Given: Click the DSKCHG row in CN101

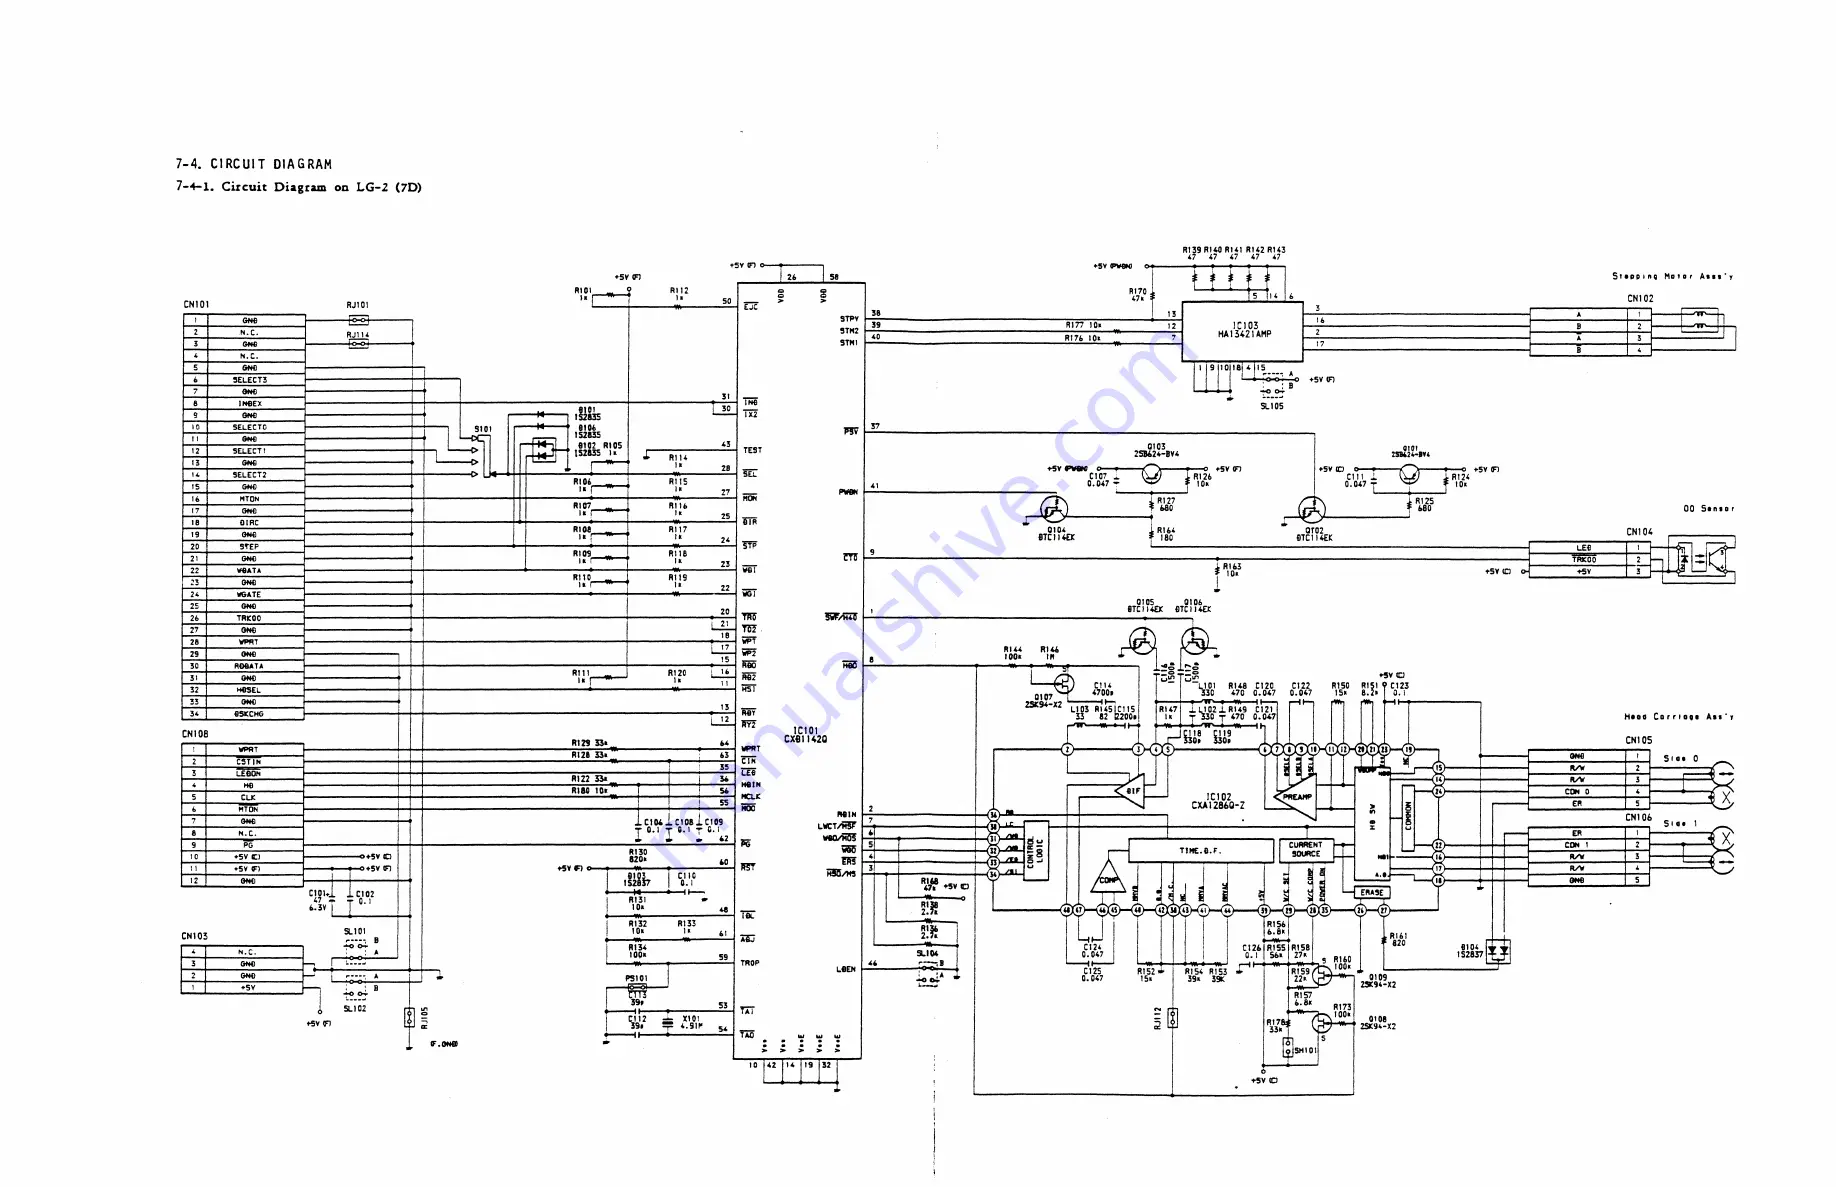Looking at the screenshot, I should point(244,714).
